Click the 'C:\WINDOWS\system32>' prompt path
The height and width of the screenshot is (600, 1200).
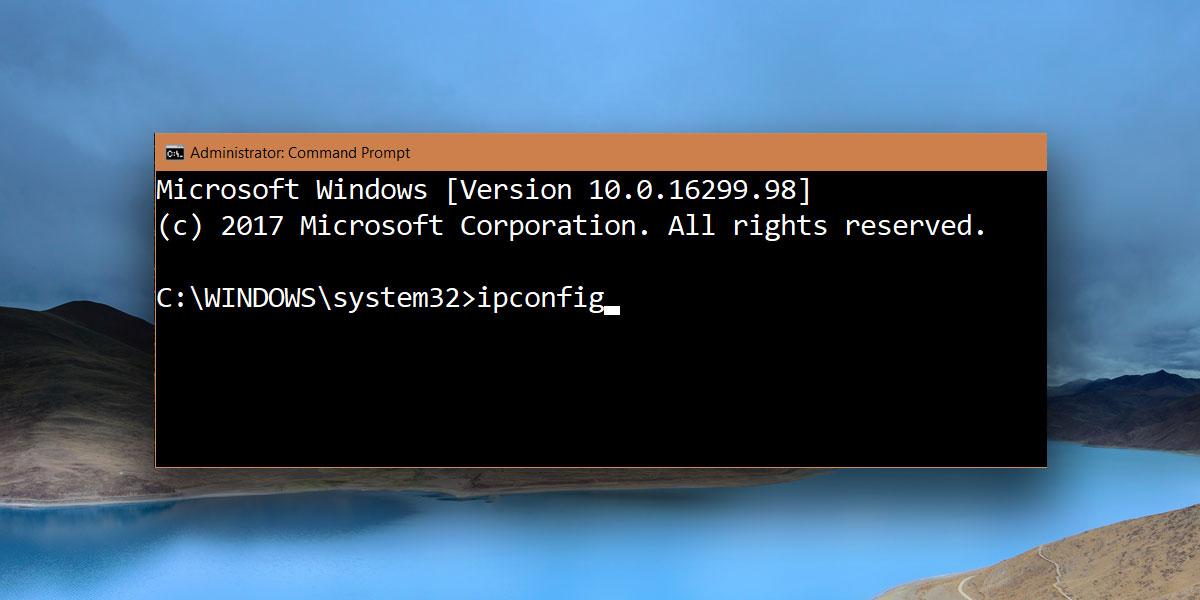click(x=316, y=299)
